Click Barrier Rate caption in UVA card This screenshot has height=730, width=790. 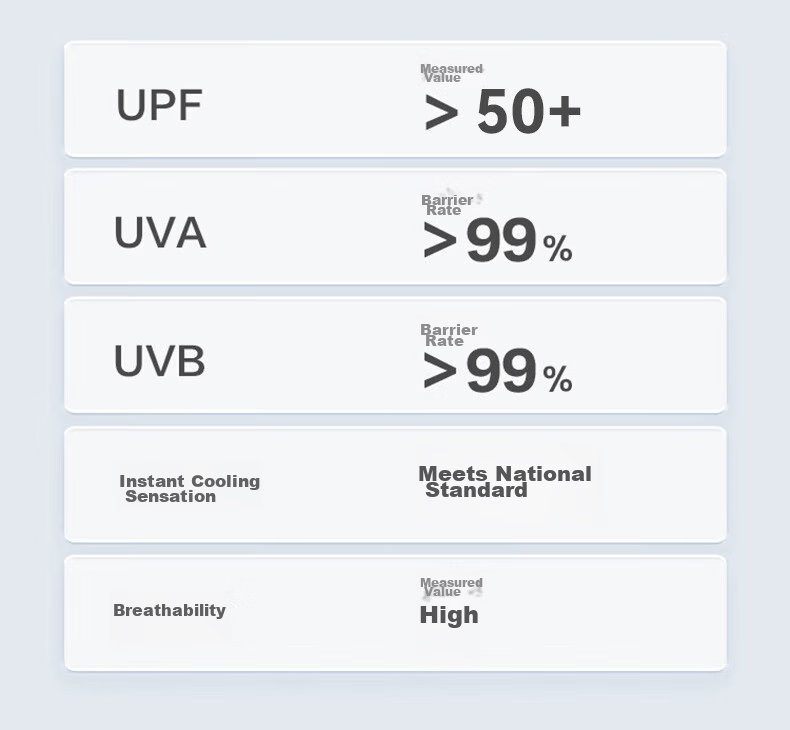[x=447, y=205]
